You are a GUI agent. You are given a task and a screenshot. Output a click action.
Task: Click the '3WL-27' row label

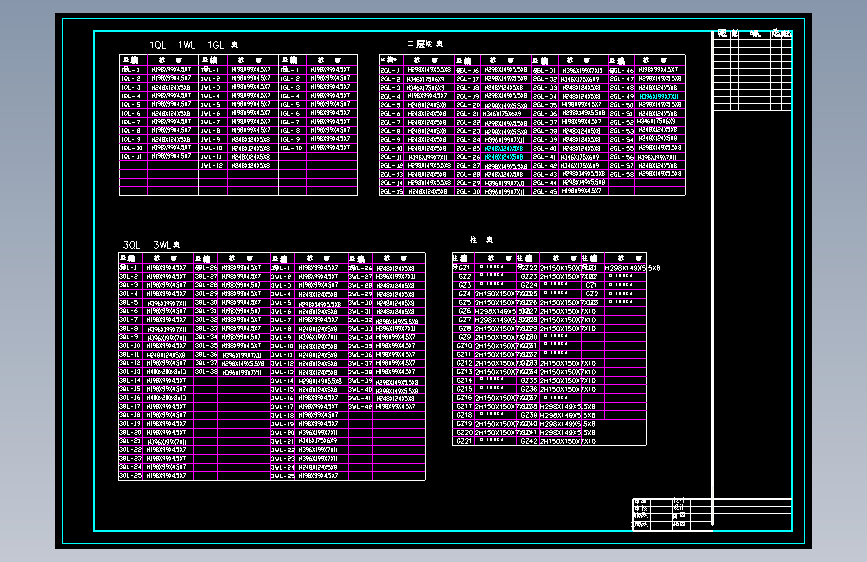[x=361, y=277]
